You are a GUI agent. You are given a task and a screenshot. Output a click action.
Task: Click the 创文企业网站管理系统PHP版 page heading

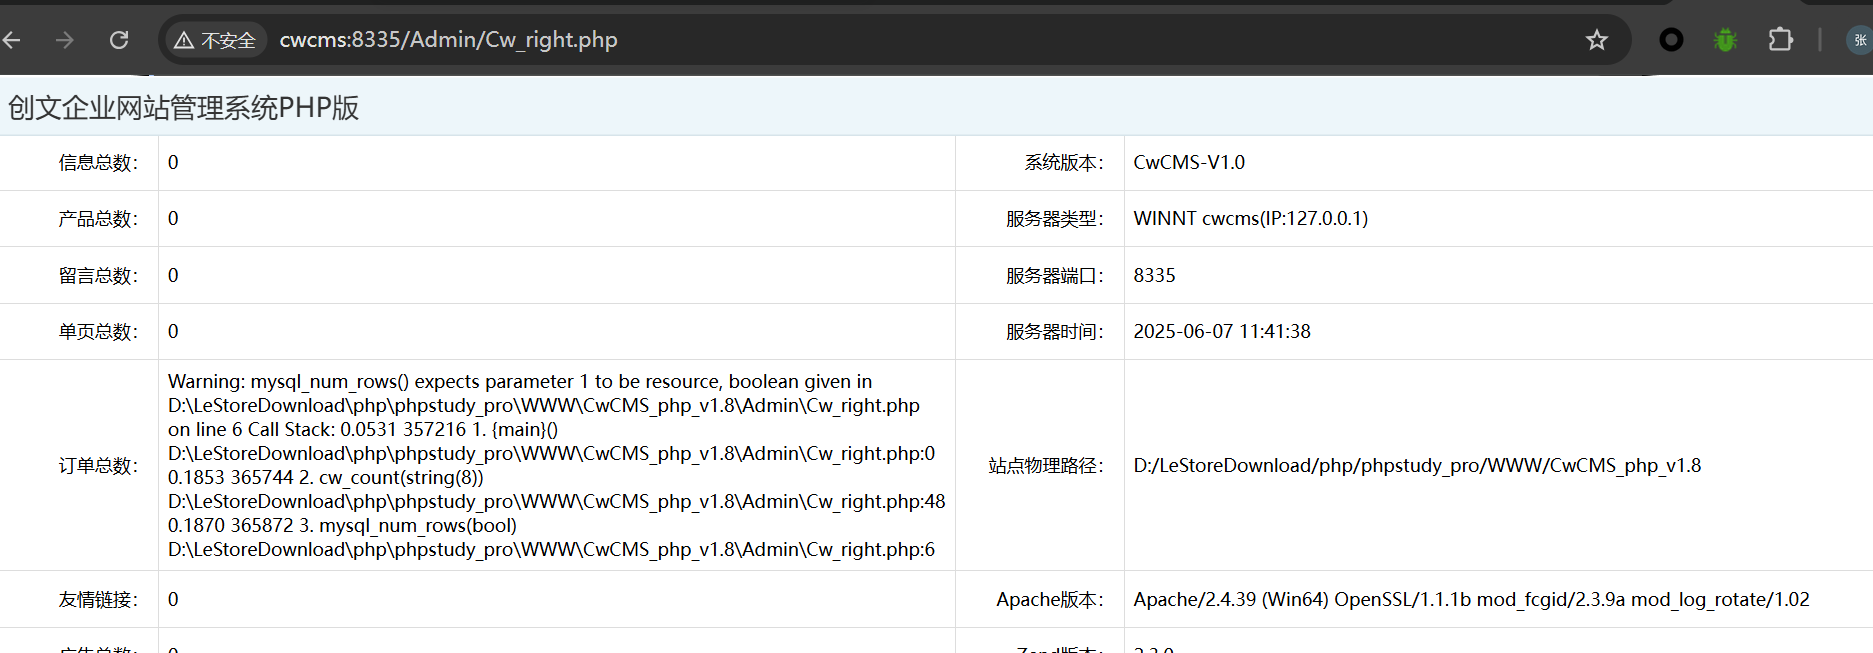(183, 108)
